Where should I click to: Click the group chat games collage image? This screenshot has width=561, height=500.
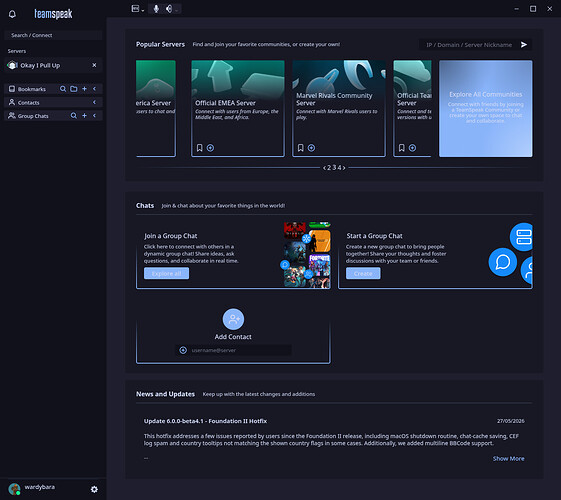[307, 255]
